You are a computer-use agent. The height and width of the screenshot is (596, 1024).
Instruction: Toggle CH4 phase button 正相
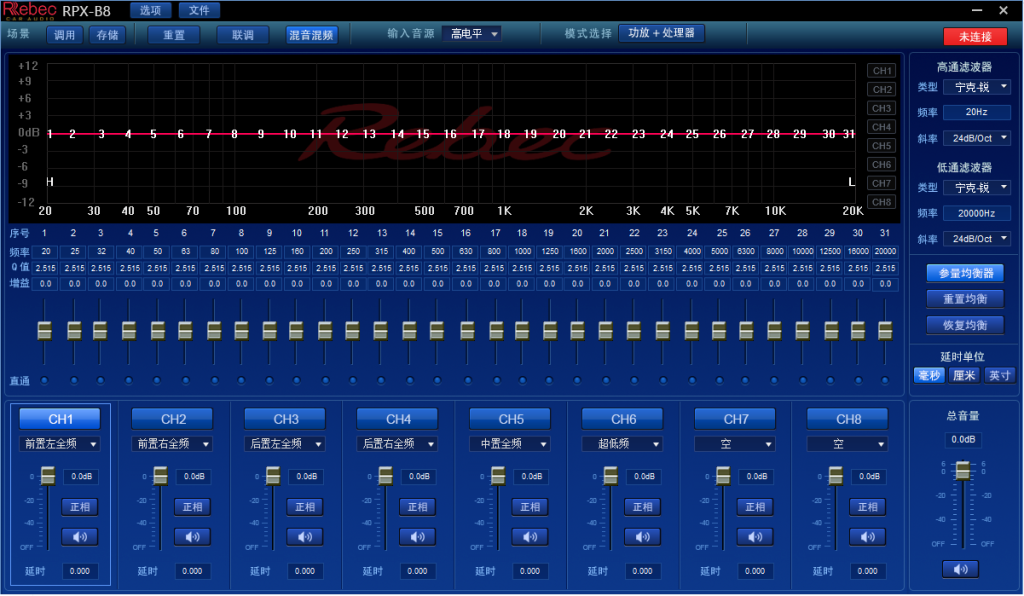[x=417, y=507]
